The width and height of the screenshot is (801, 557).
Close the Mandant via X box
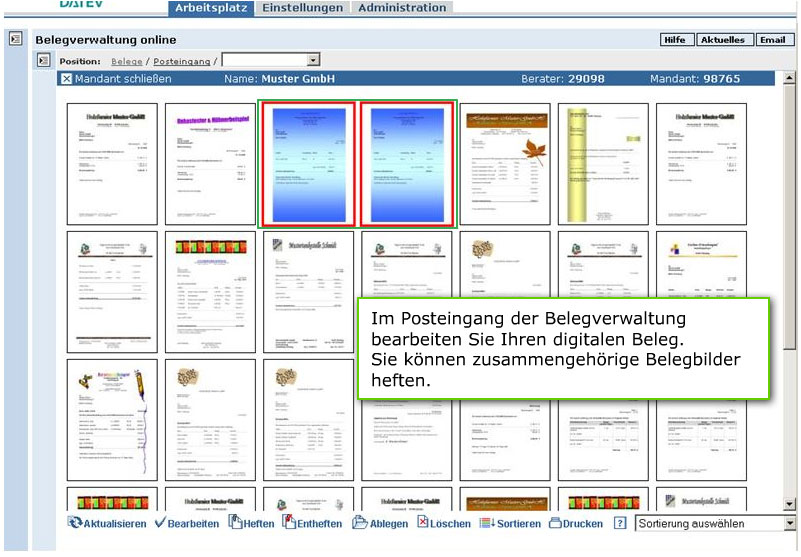click(x=66, y=79)
